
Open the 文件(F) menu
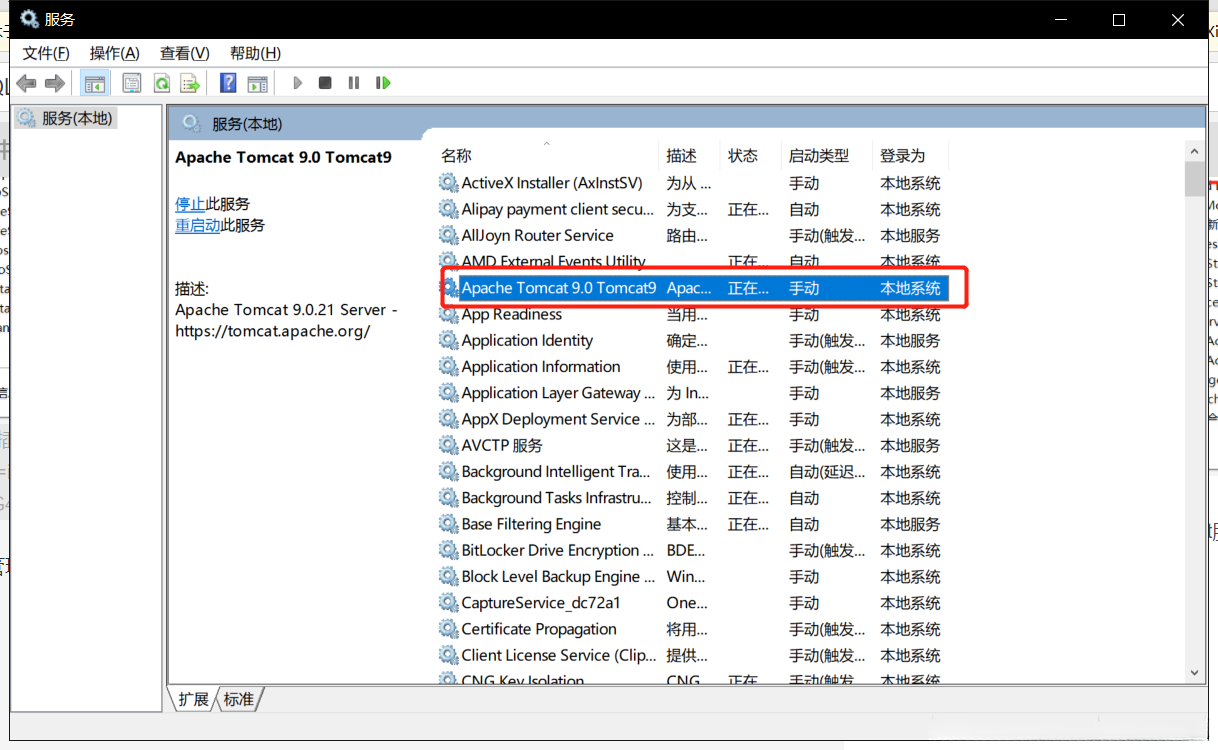[46, 53]
